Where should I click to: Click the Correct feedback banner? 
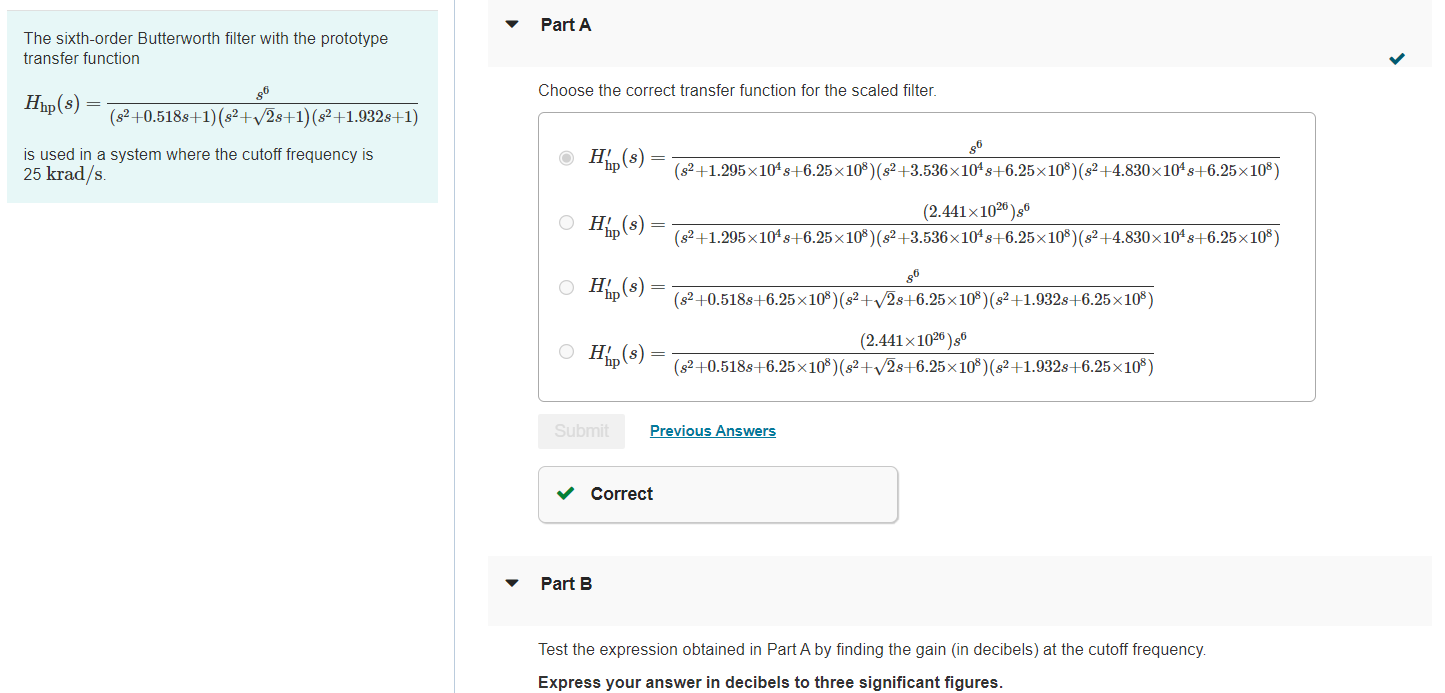click(717, 493)
